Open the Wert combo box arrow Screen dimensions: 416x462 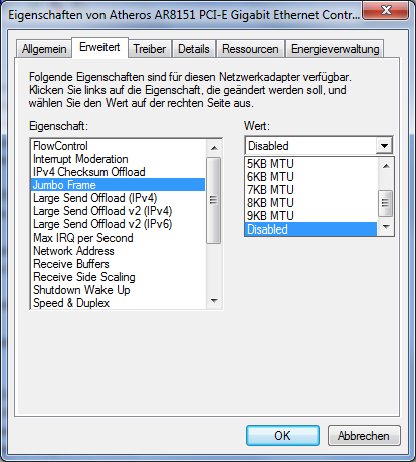[384, 146]
